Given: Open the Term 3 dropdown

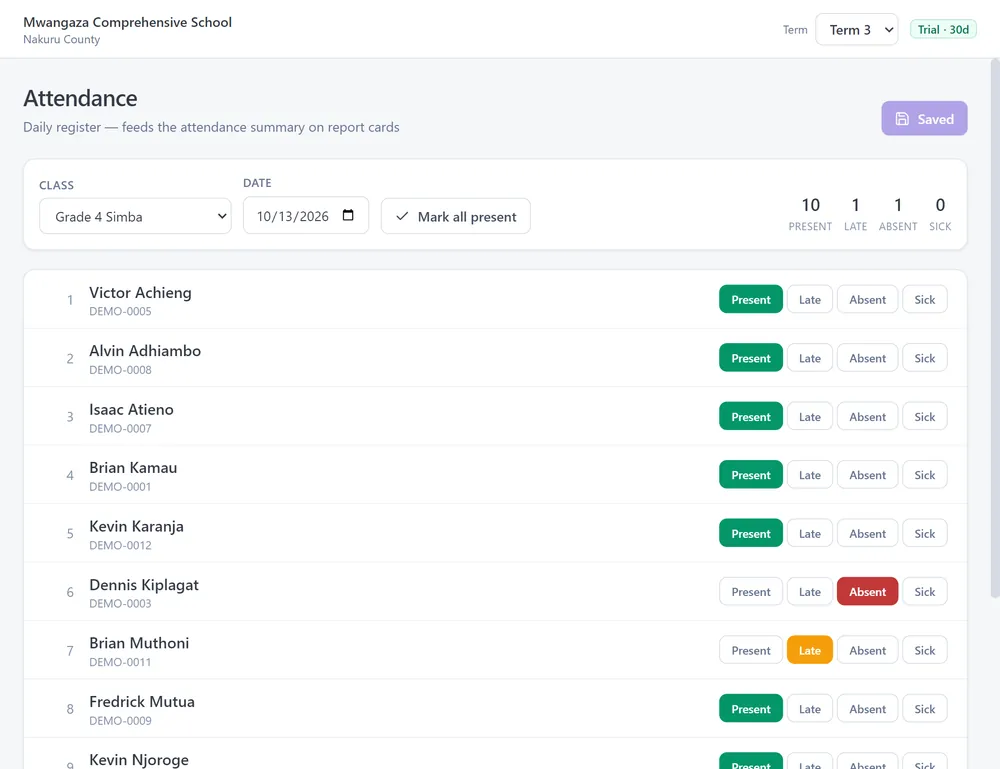Looking at the screenshot, I should 857,30.
